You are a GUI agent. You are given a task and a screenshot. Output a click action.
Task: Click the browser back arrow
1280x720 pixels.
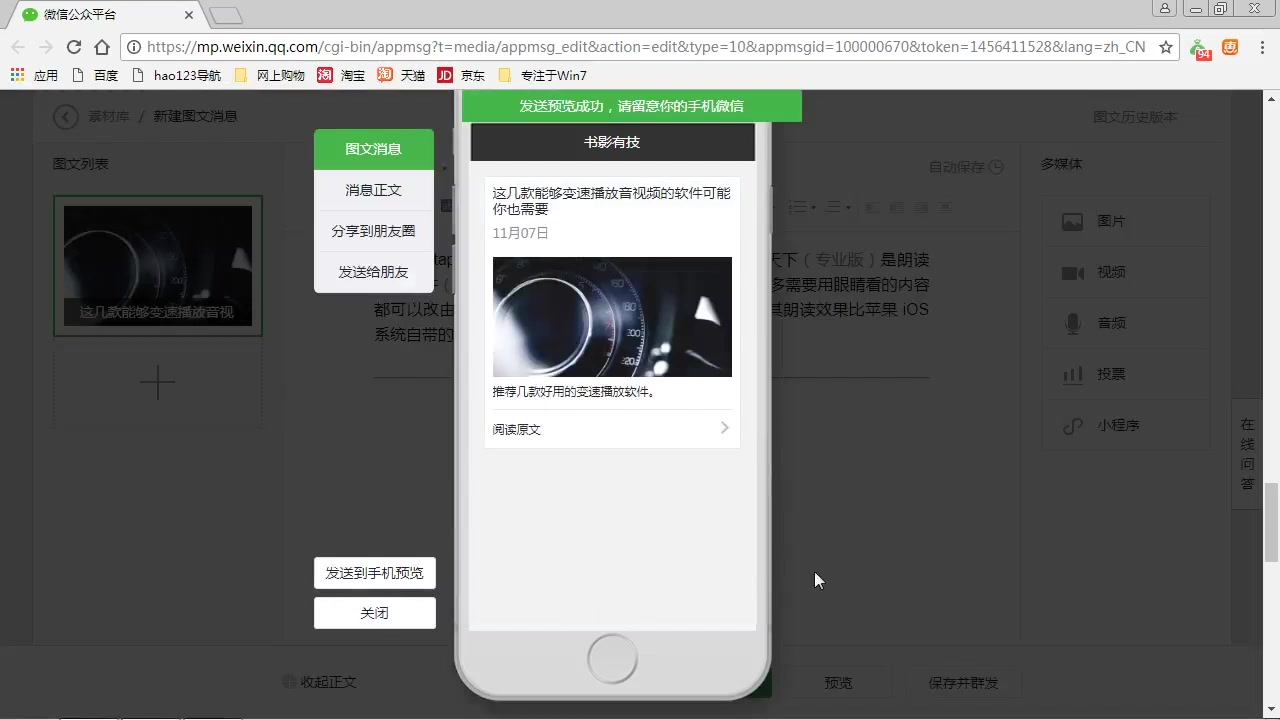[17, 47]
